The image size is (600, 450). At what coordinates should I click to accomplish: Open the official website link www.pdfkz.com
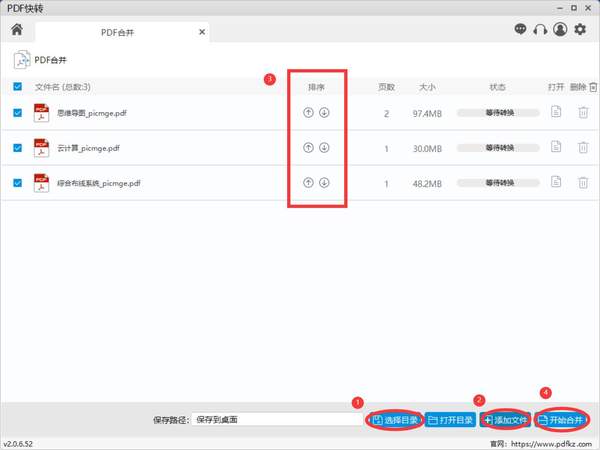[x=551, y=444]
